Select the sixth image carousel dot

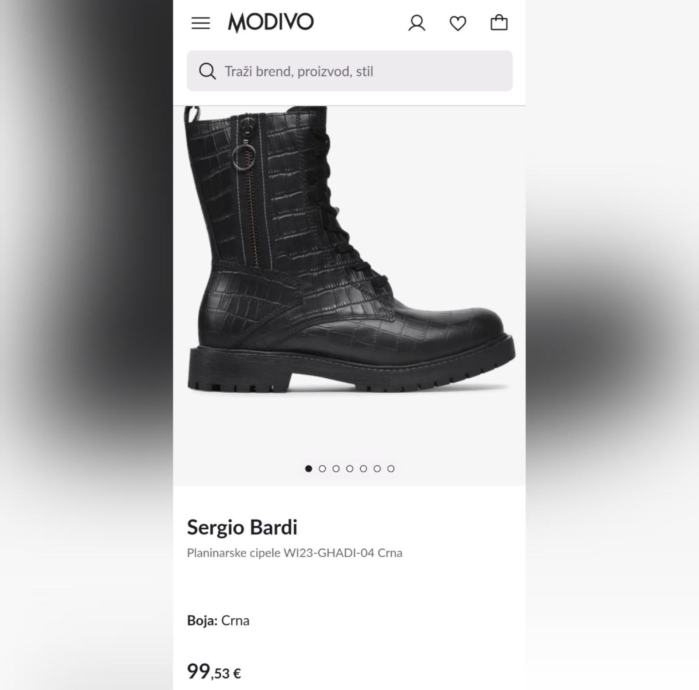pos(377,468)
